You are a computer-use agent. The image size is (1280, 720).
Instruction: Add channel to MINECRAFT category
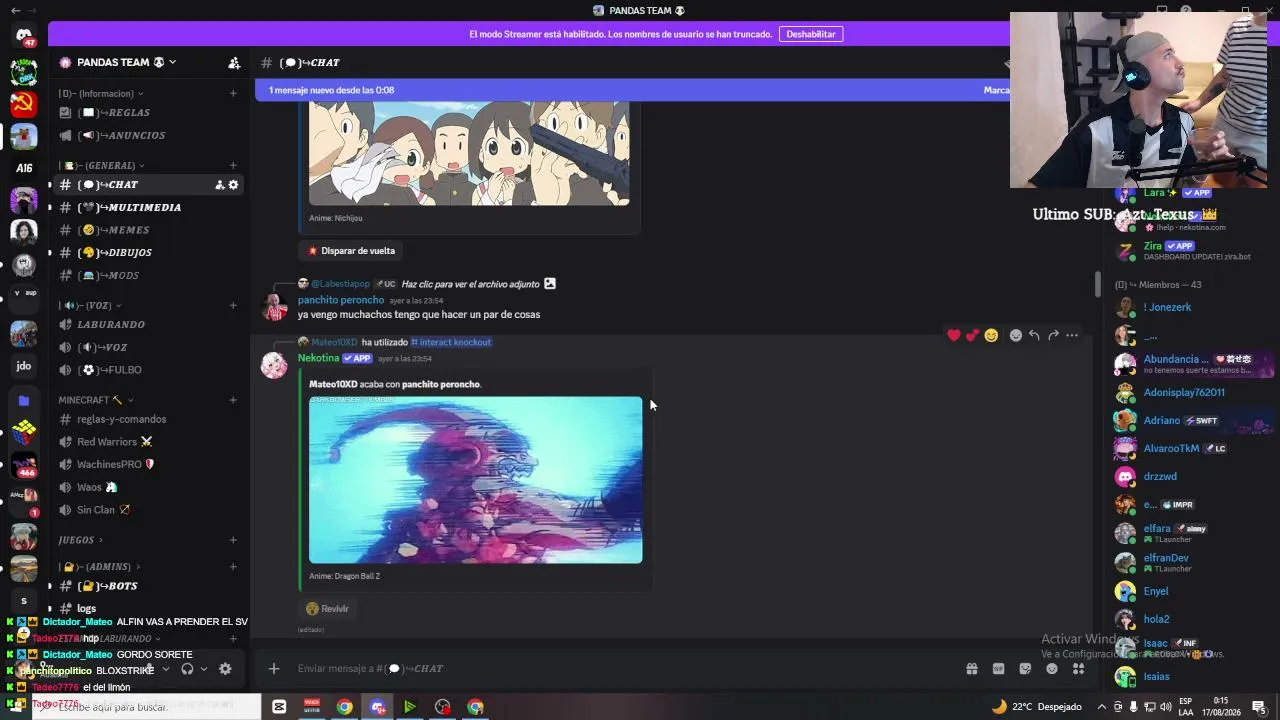point(233,400)
